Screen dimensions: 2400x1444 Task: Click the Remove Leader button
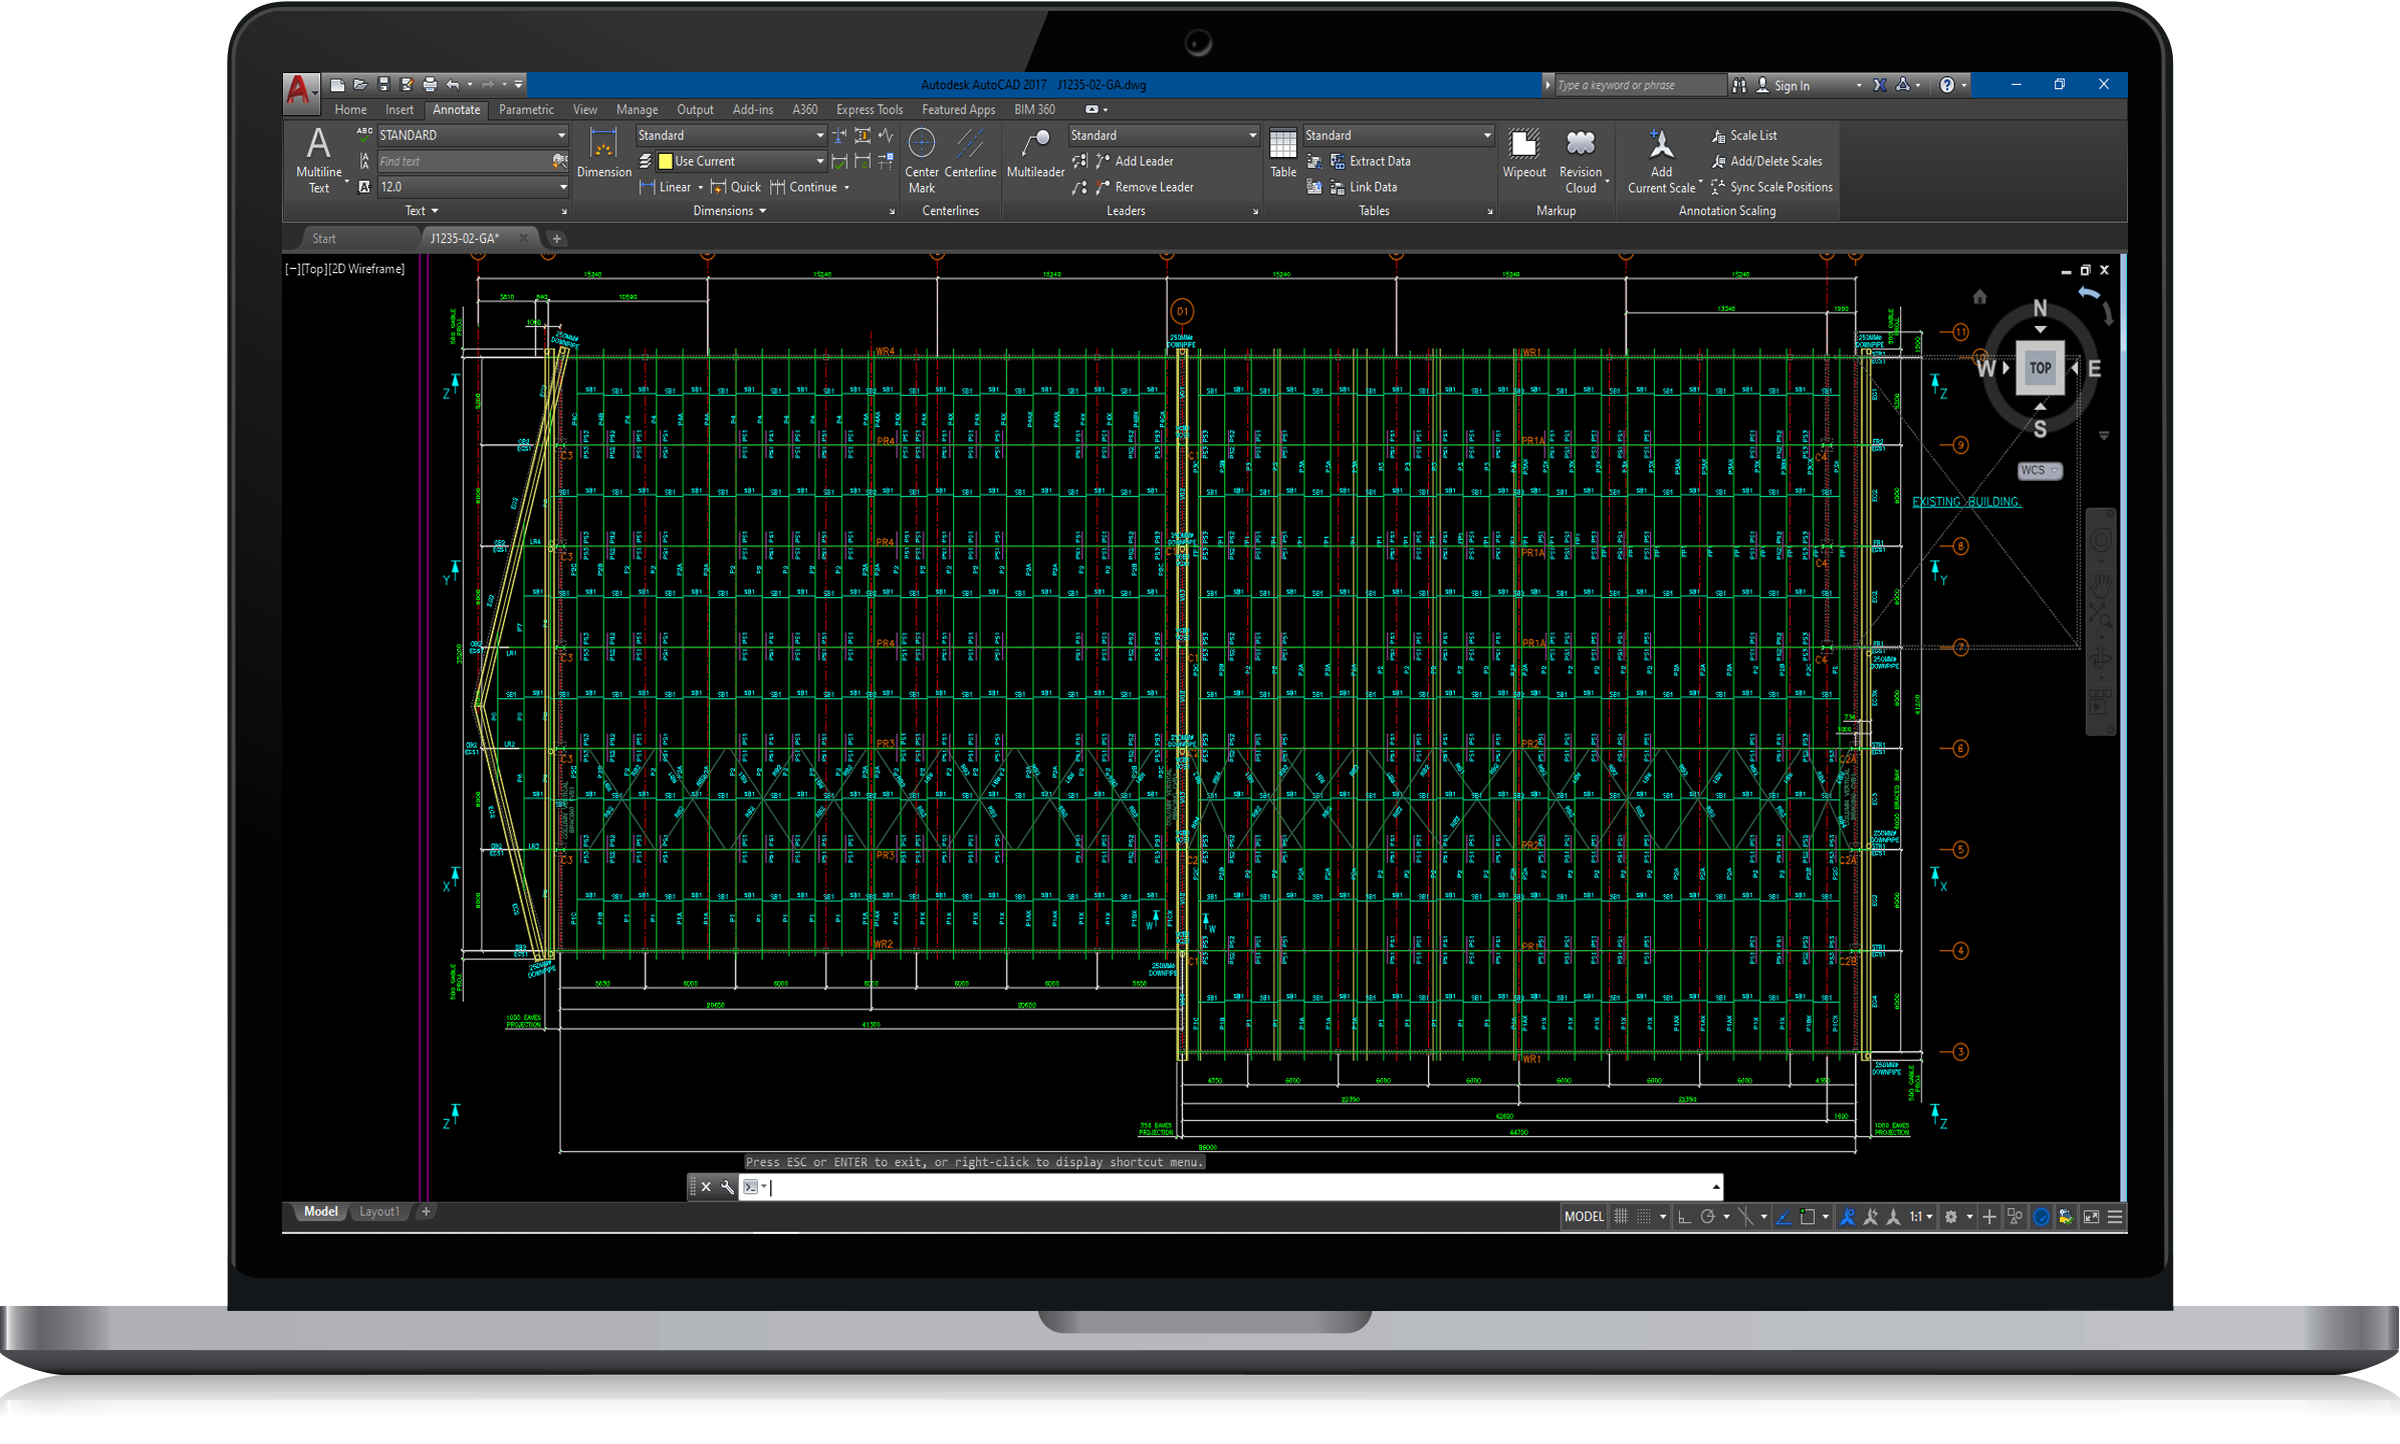[x=1145, y=187]
